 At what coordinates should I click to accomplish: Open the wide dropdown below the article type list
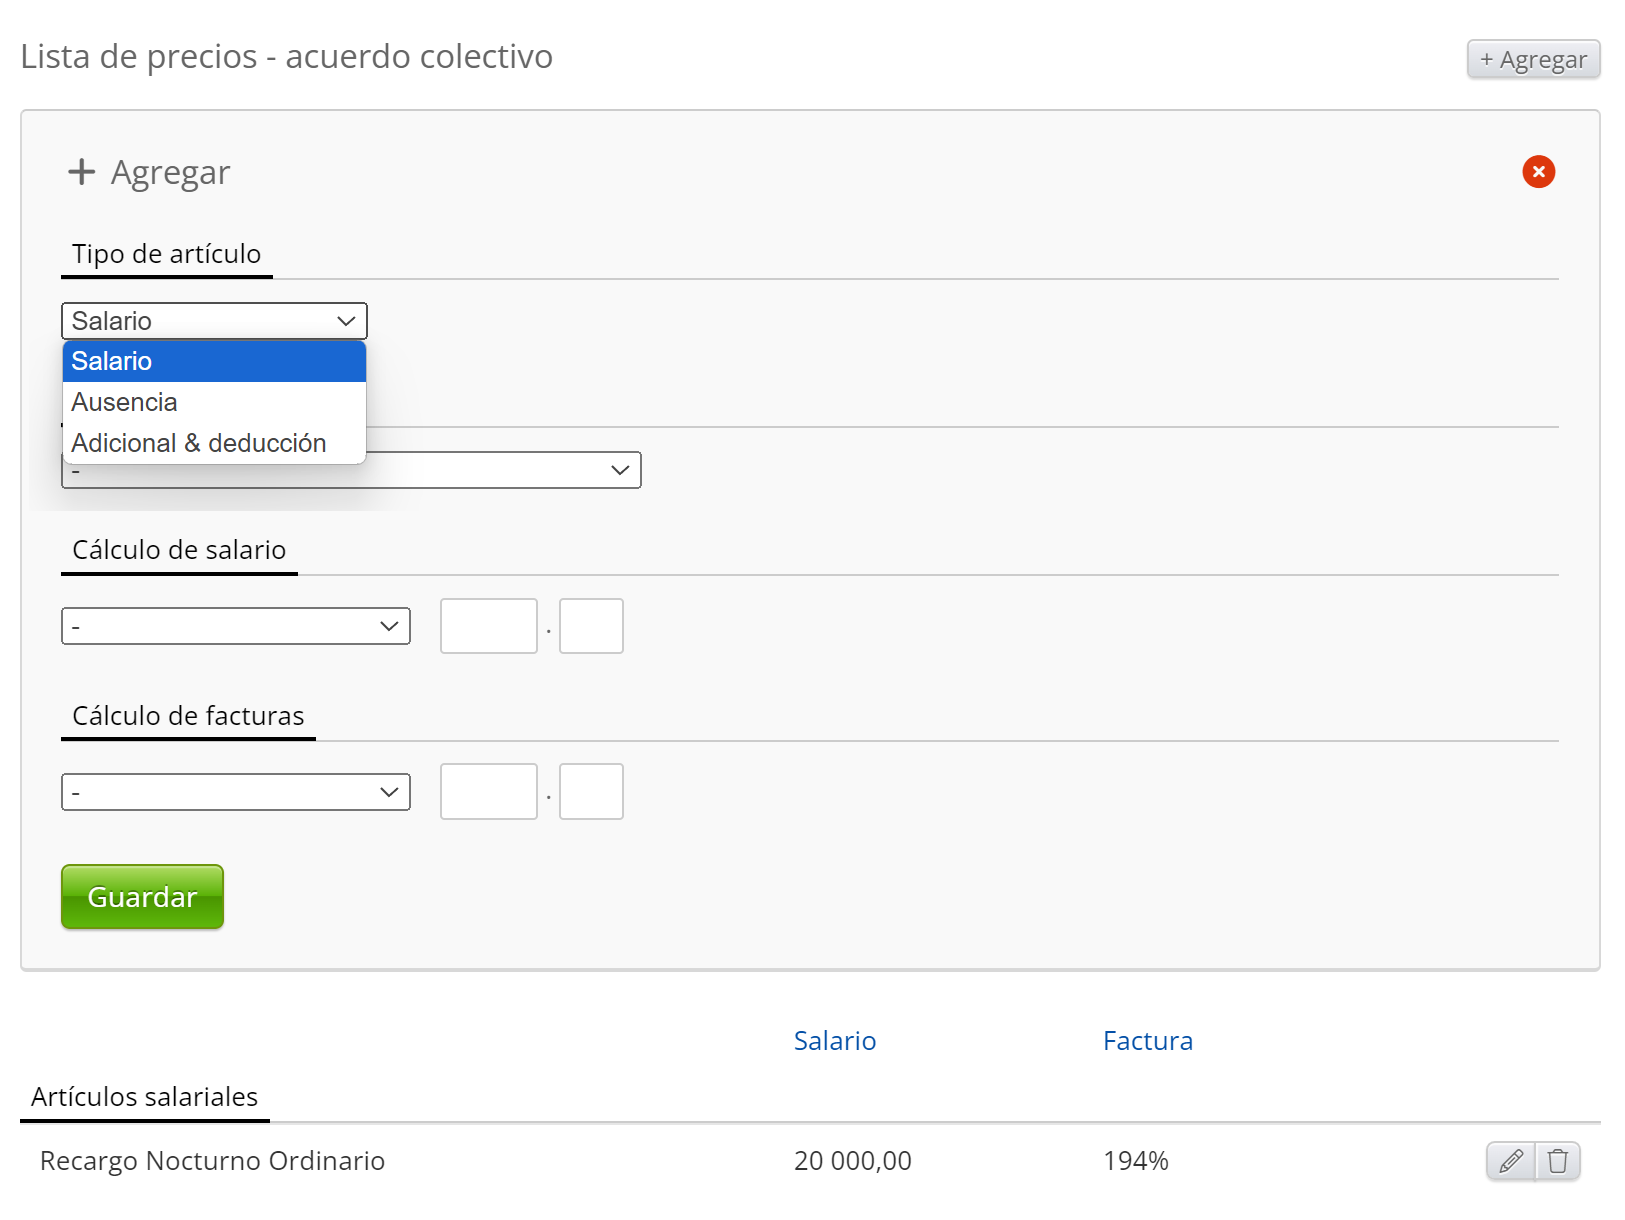click(x=500, y=472)
